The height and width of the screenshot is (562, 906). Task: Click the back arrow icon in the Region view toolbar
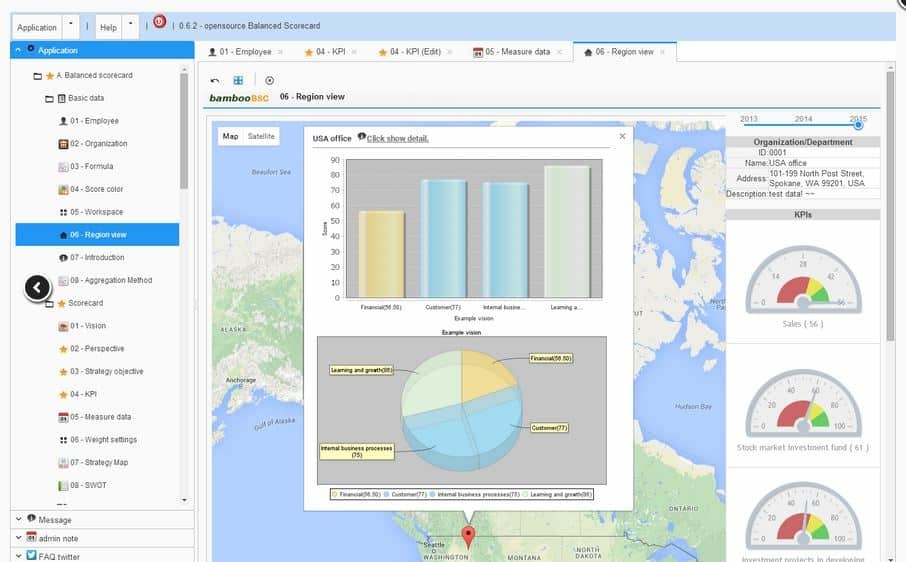click(x=215, y=80)
